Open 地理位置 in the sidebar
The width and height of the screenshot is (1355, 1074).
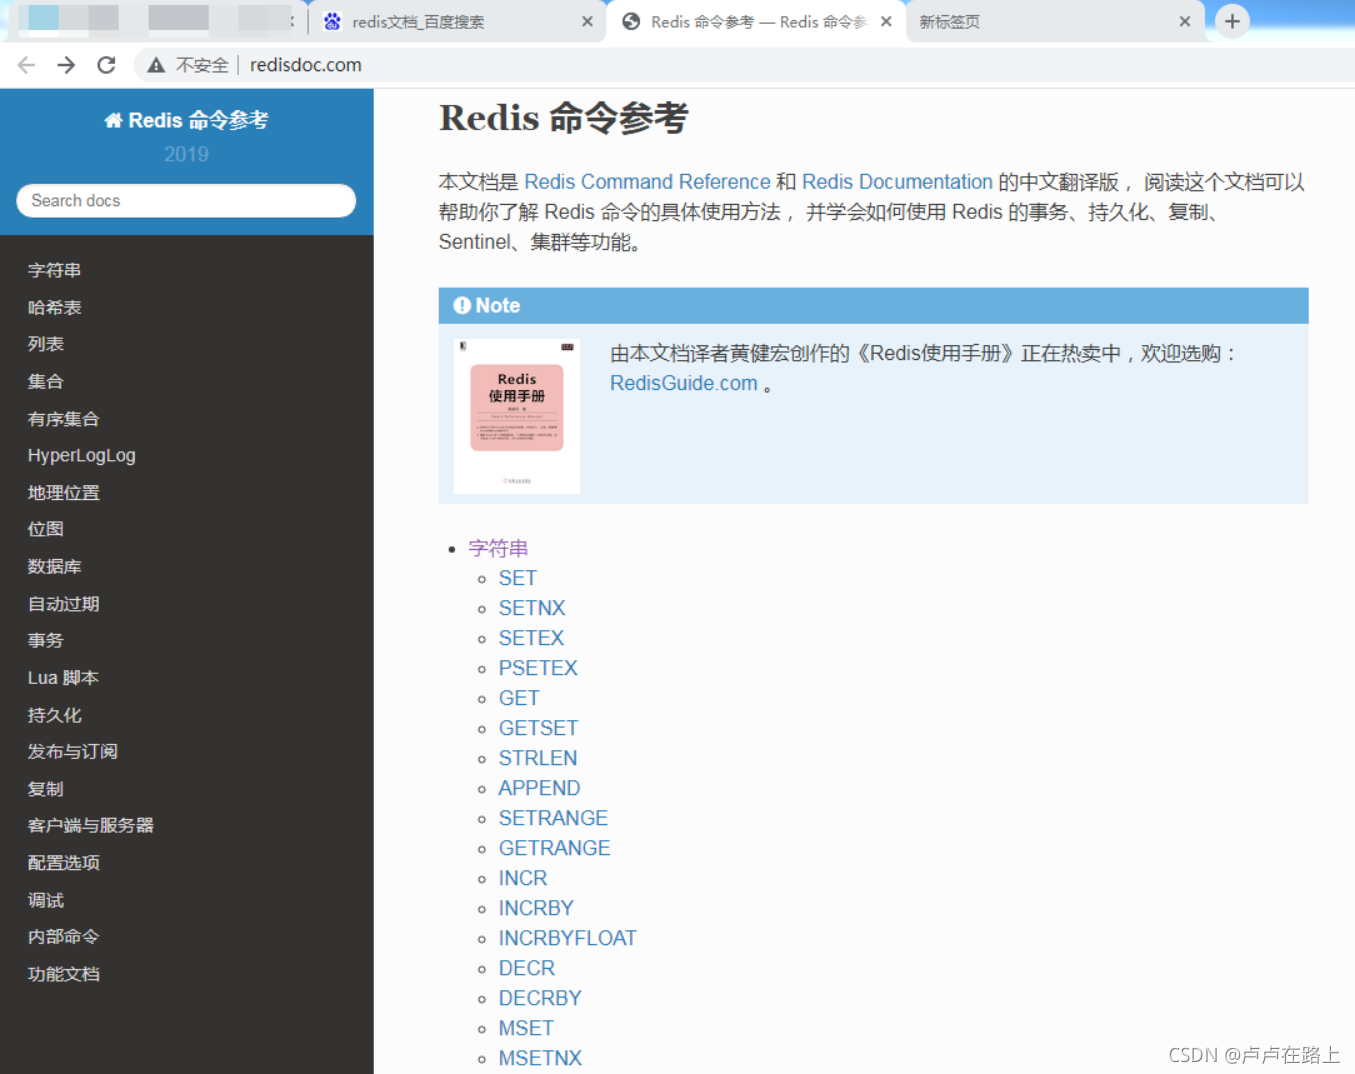tap(64, 492)
